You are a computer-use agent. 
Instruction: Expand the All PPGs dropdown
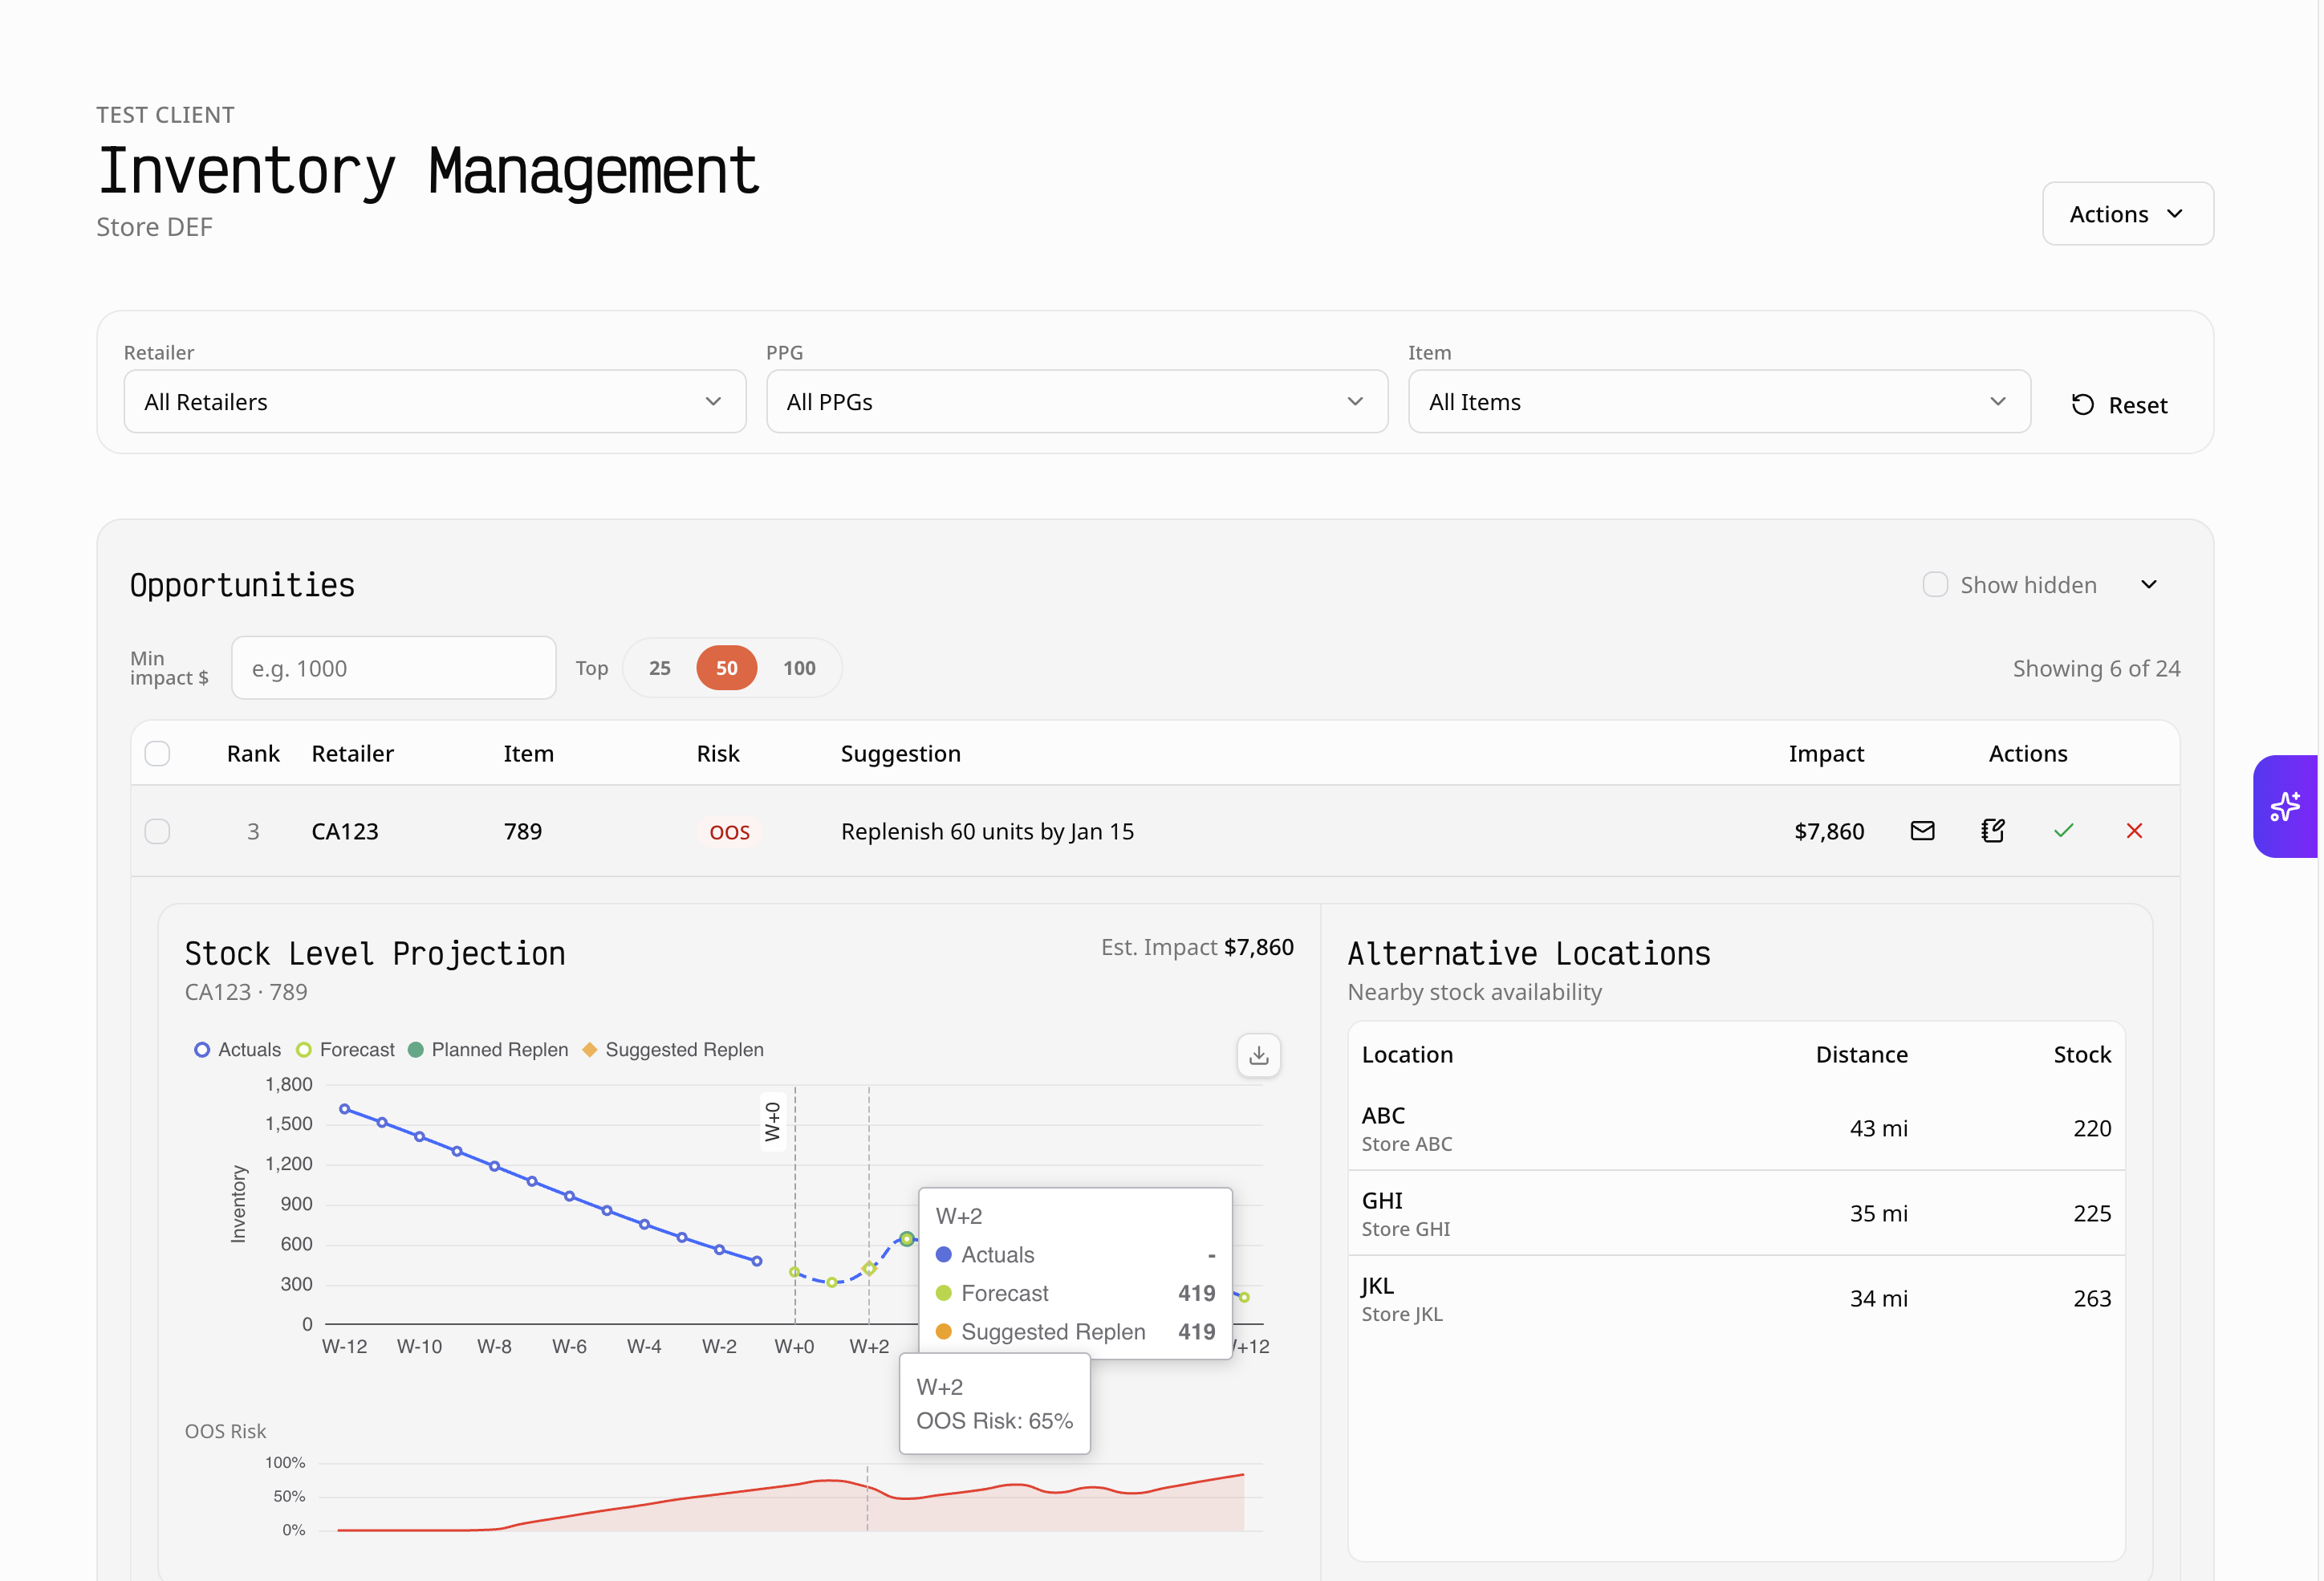click(x=1076, y=402)
